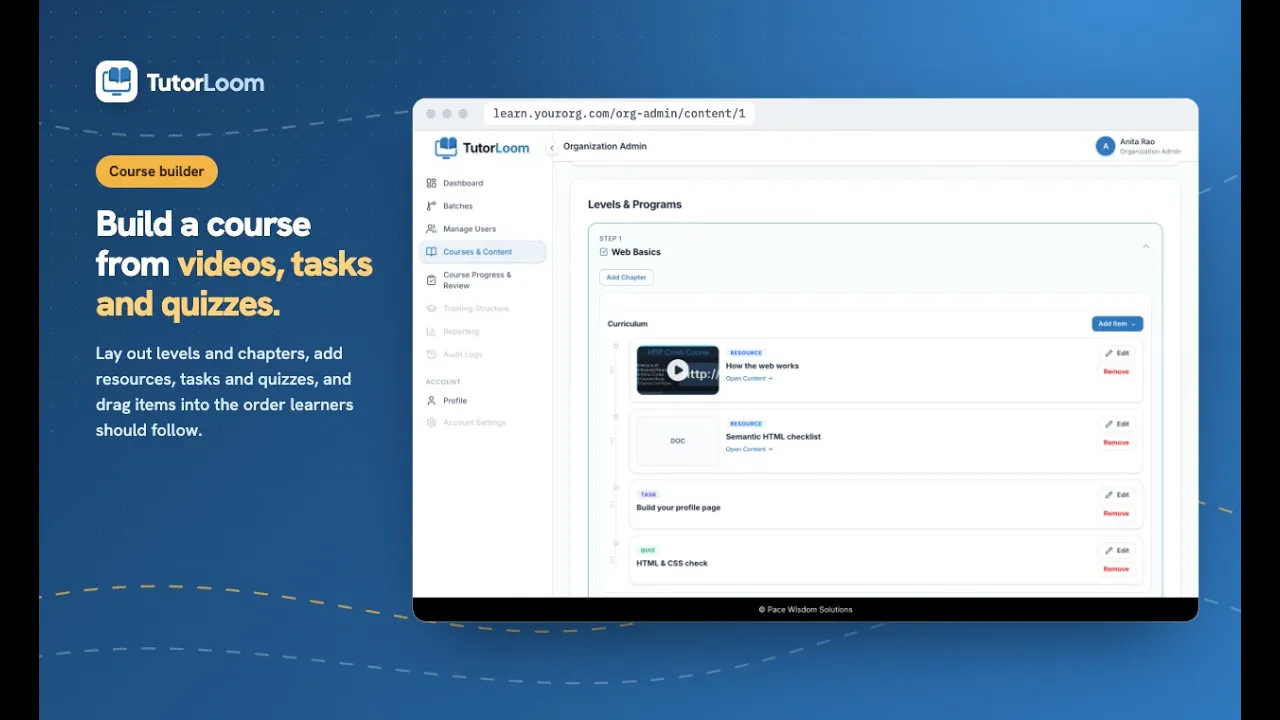Remove the Build your profile page task

pos(1116,514)
